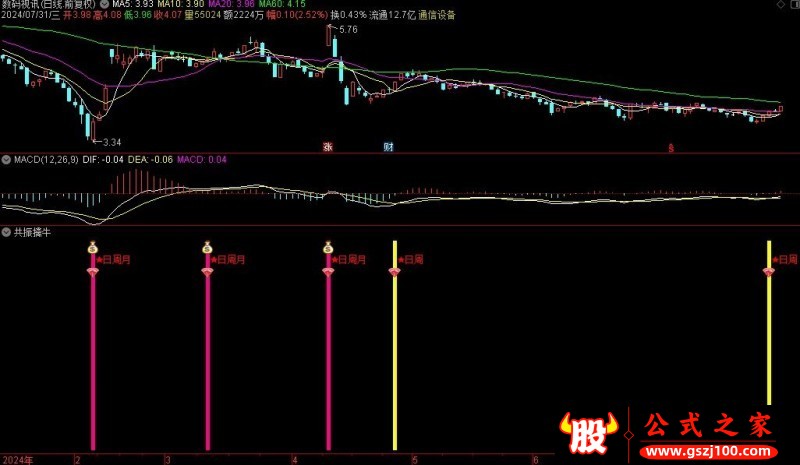This screenshot has height=465, width=800.
Task: Click the 共振擒牛 indicator name
Action: (x=32, y=233)
